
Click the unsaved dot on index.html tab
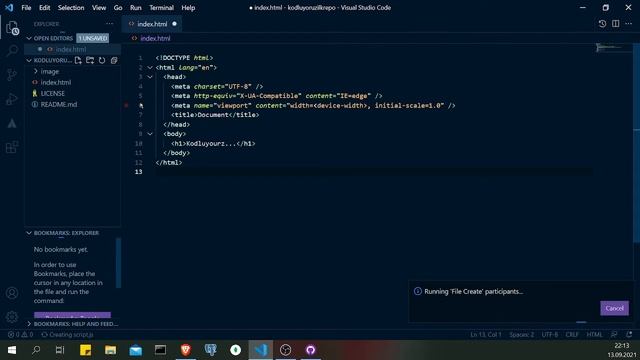(174, 24)
